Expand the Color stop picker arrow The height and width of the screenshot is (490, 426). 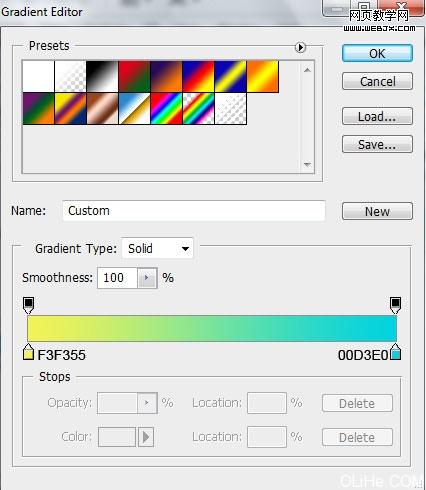[146, 437]
